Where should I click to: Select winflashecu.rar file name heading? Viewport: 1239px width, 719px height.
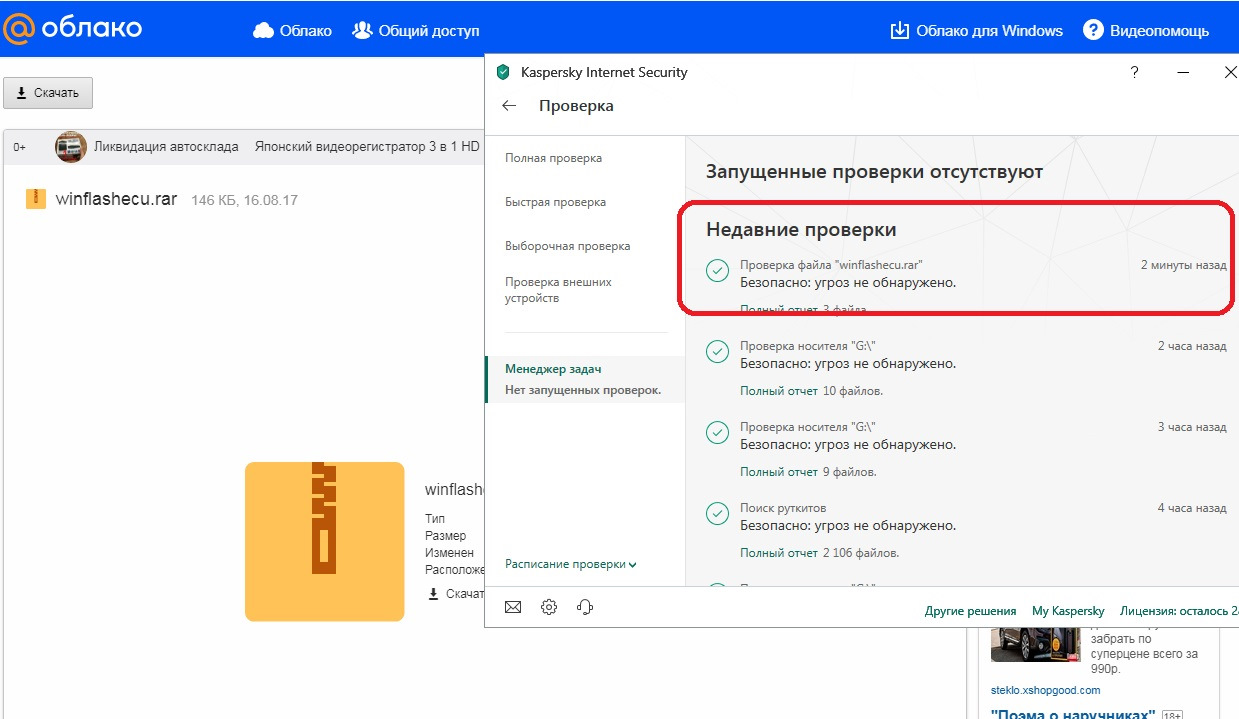[x=116, y=198]
